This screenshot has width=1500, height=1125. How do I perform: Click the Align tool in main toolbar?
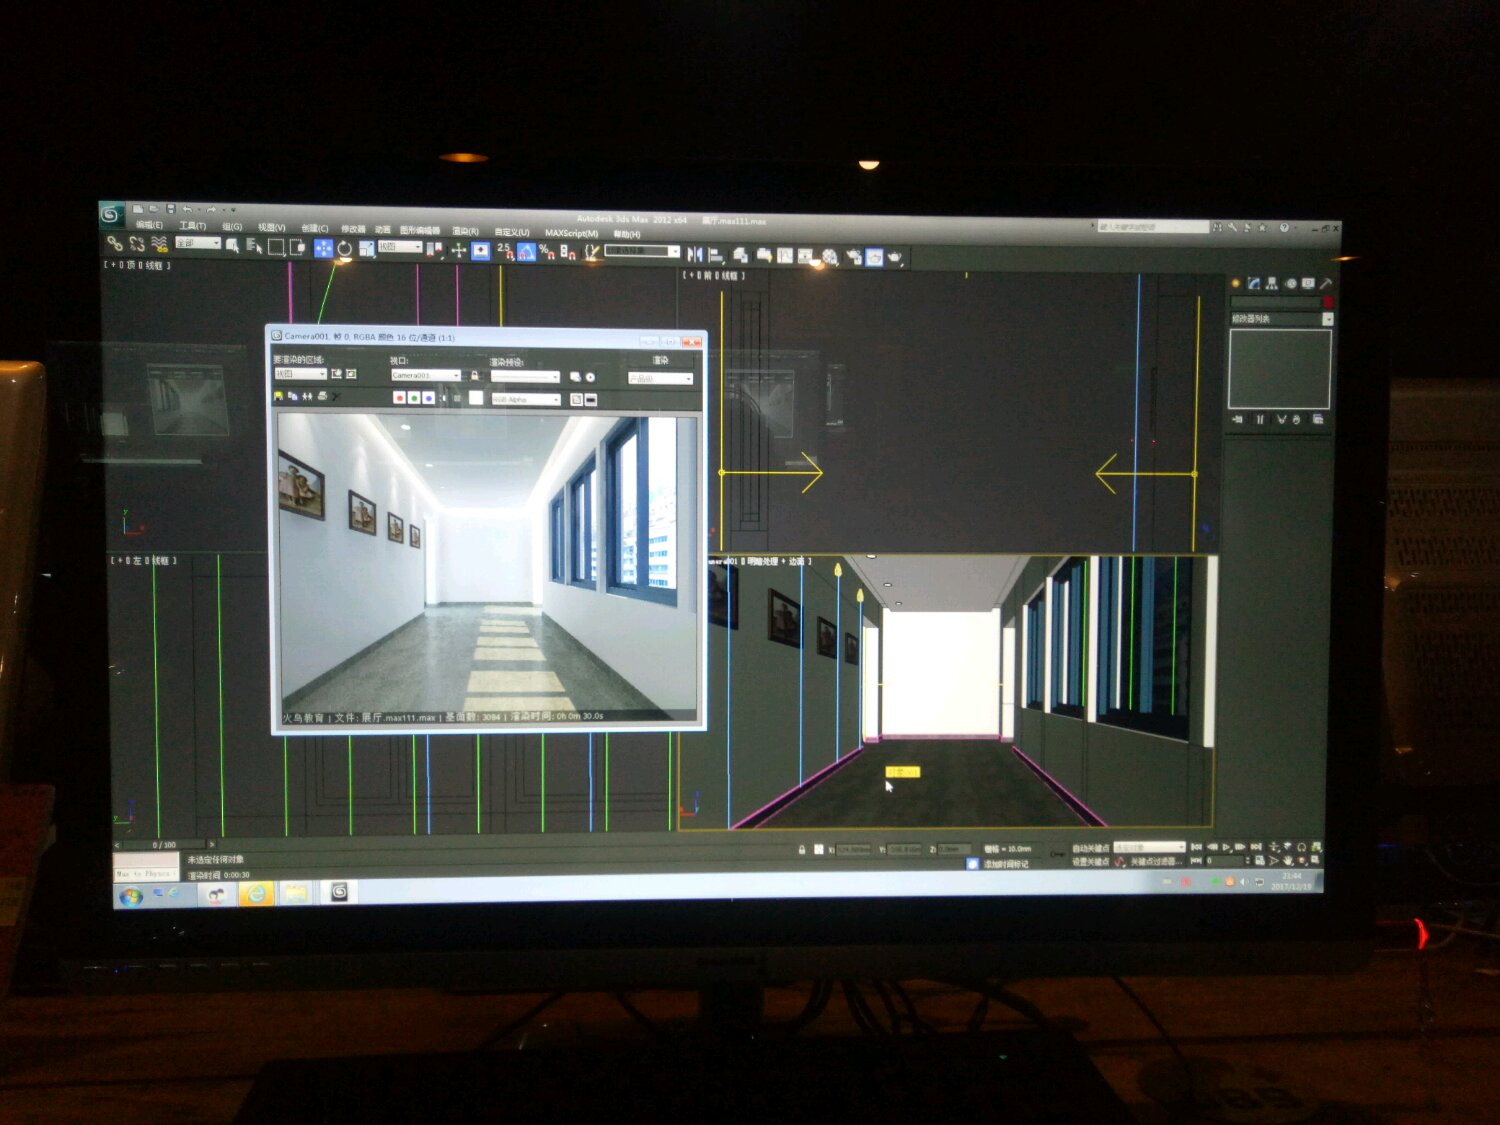[716, 255]
